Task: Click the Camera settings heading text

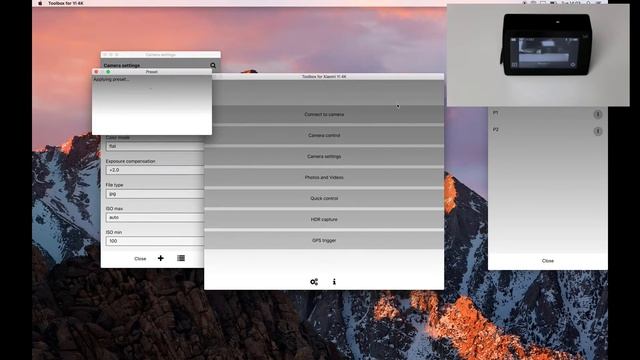Action: tap(122, 65)
